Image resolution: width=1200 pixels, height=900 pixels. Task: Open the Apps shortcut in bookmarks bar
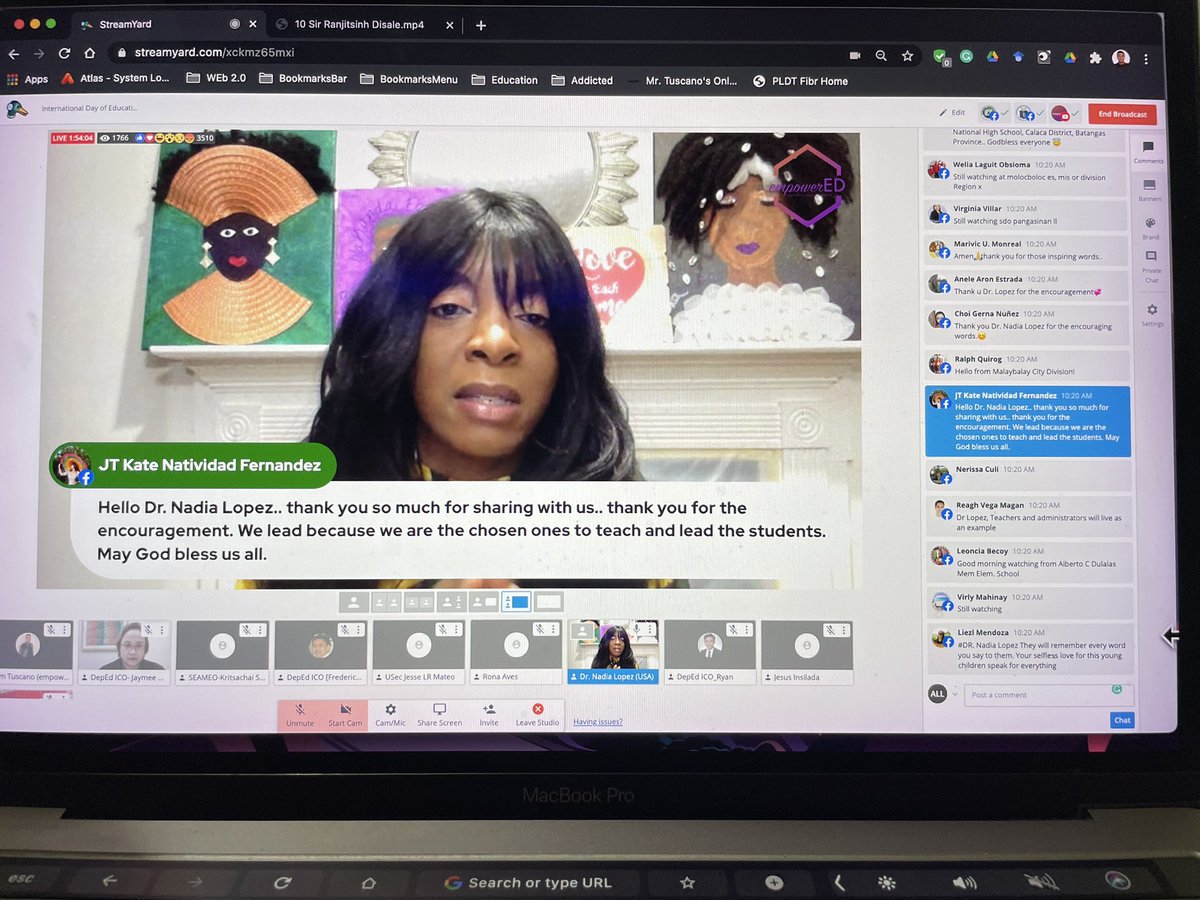tap(28, 79)
